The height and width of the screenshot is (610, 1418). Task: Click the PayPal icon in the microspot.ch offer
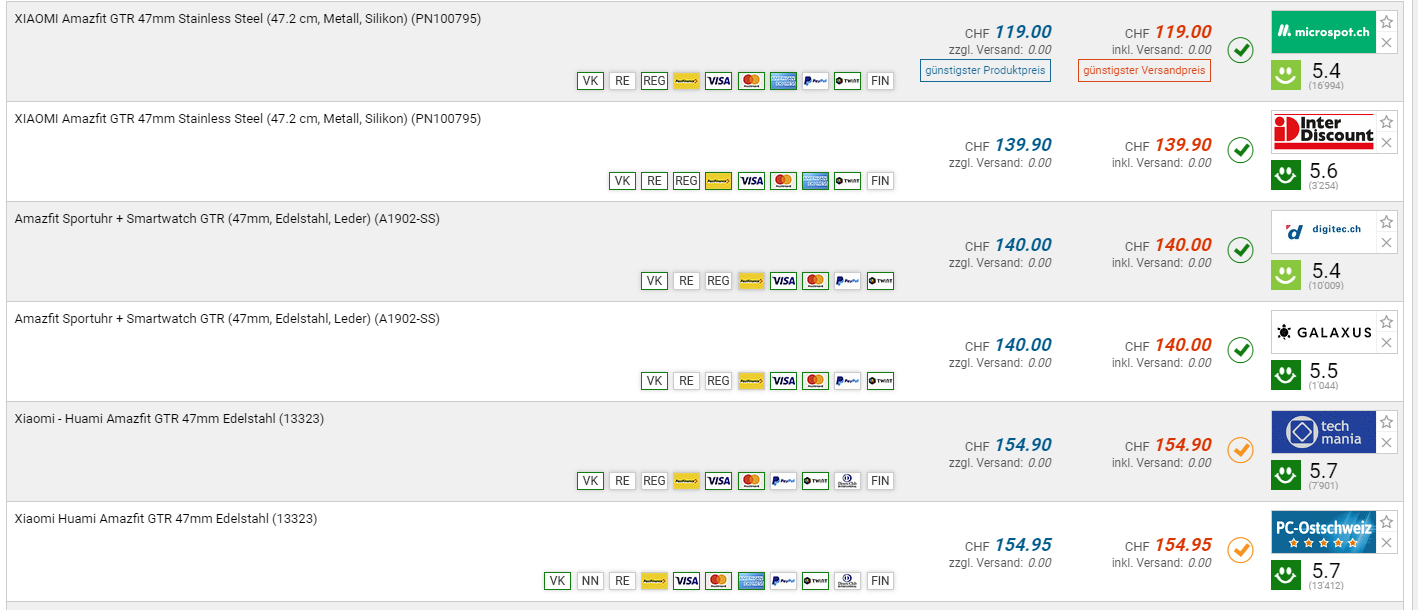tap(815, 81)
